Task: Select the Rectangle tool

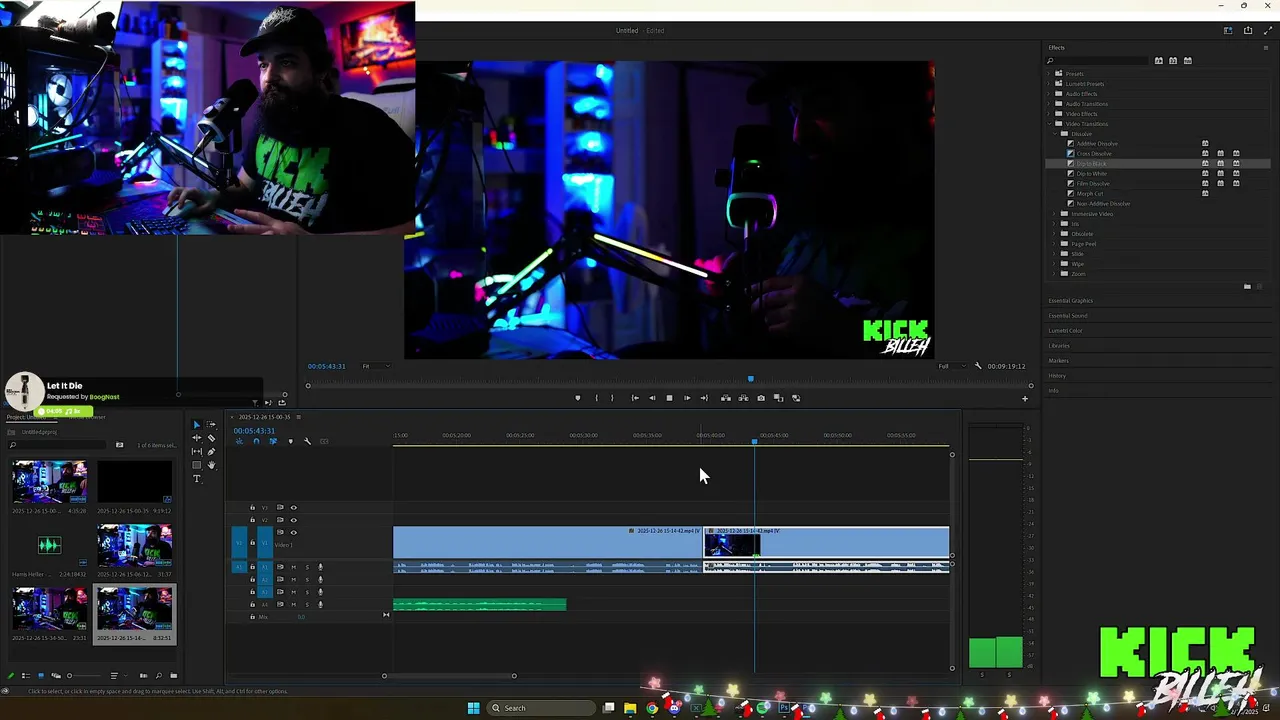Action: point(197,465)
